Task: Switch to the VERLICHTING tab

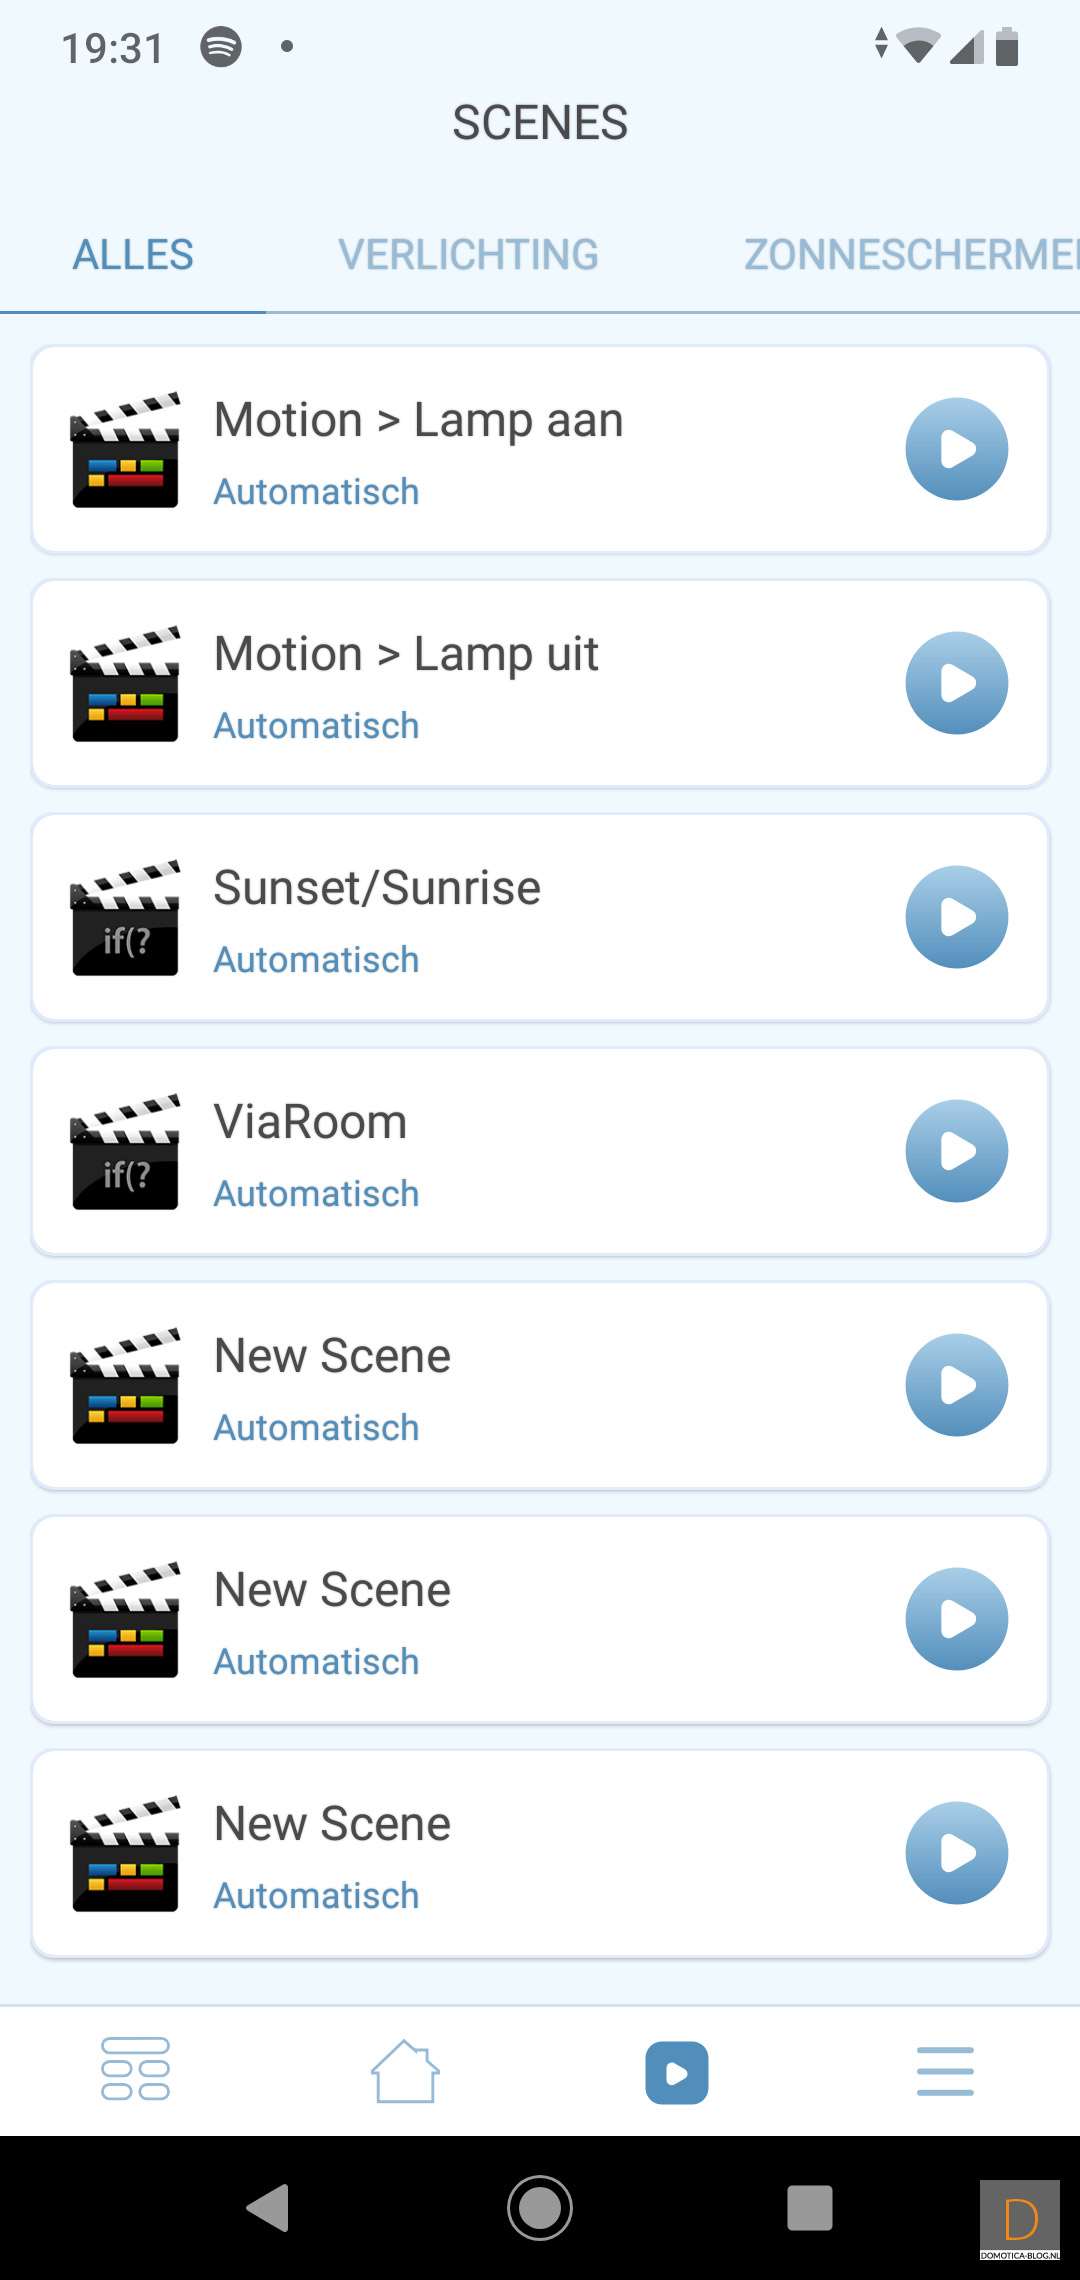Action: point(468,255)
